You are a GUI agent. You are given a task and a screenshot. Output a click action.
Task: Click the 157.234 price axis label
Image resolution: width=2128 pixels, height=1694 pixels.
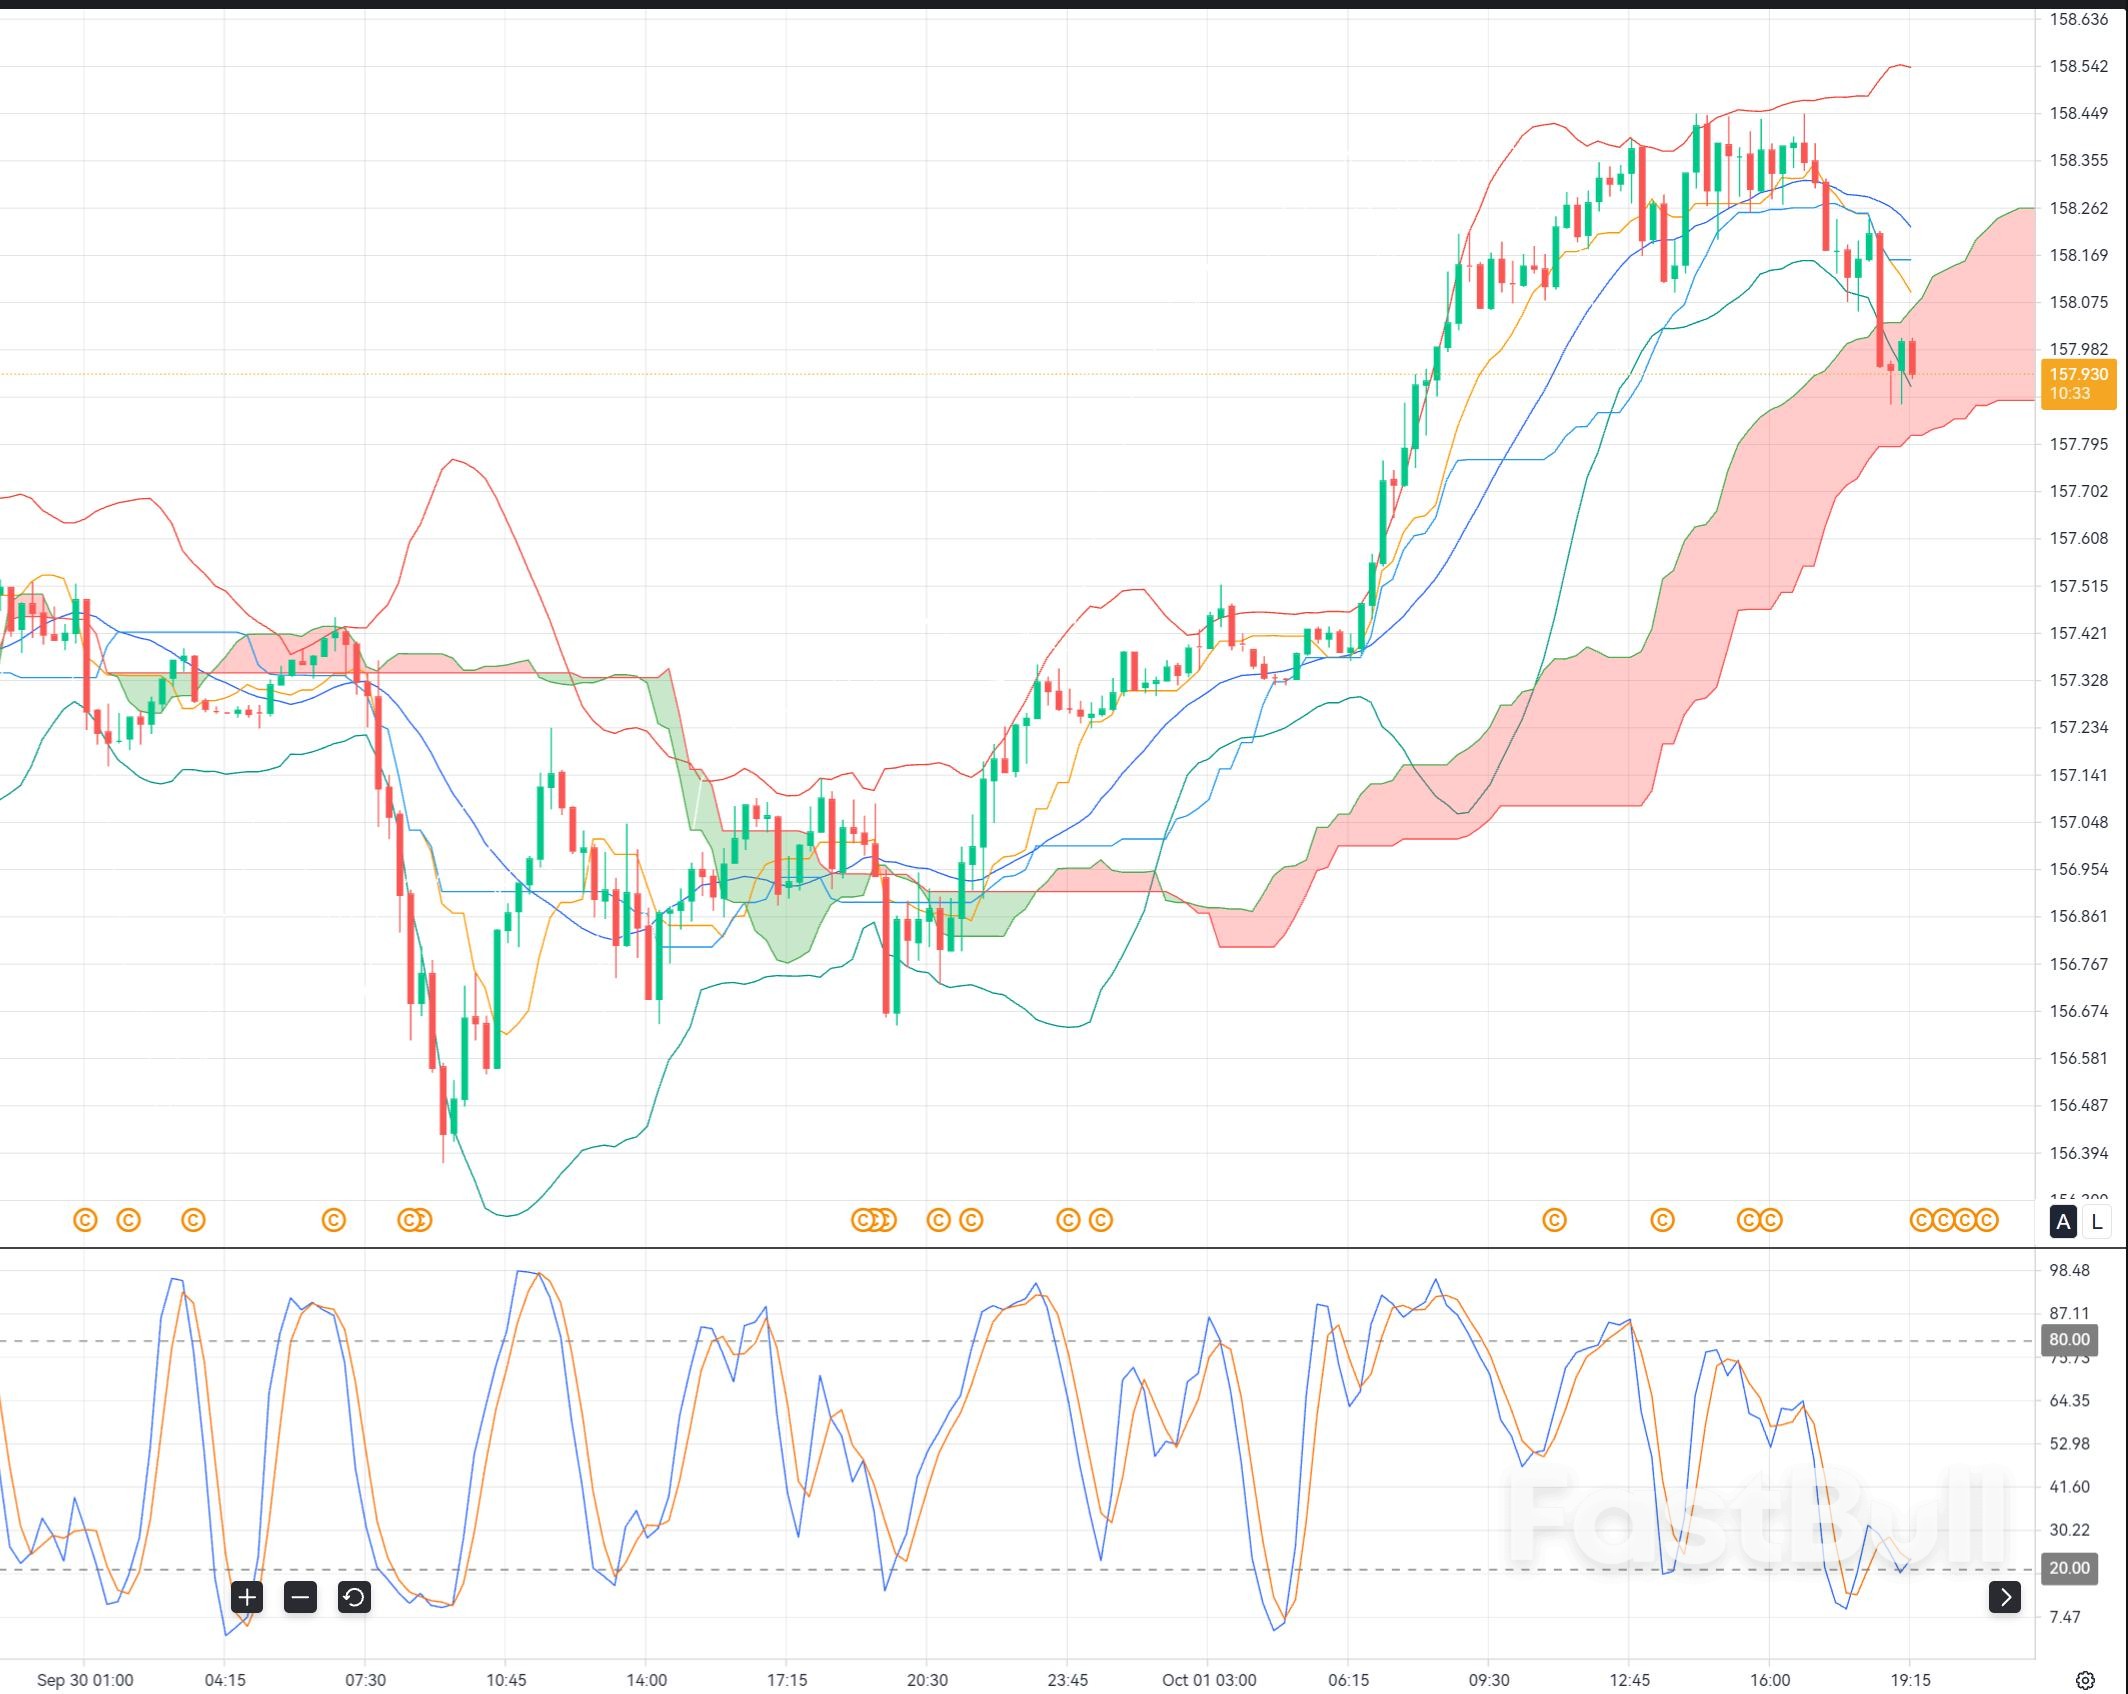point(2078,727)
